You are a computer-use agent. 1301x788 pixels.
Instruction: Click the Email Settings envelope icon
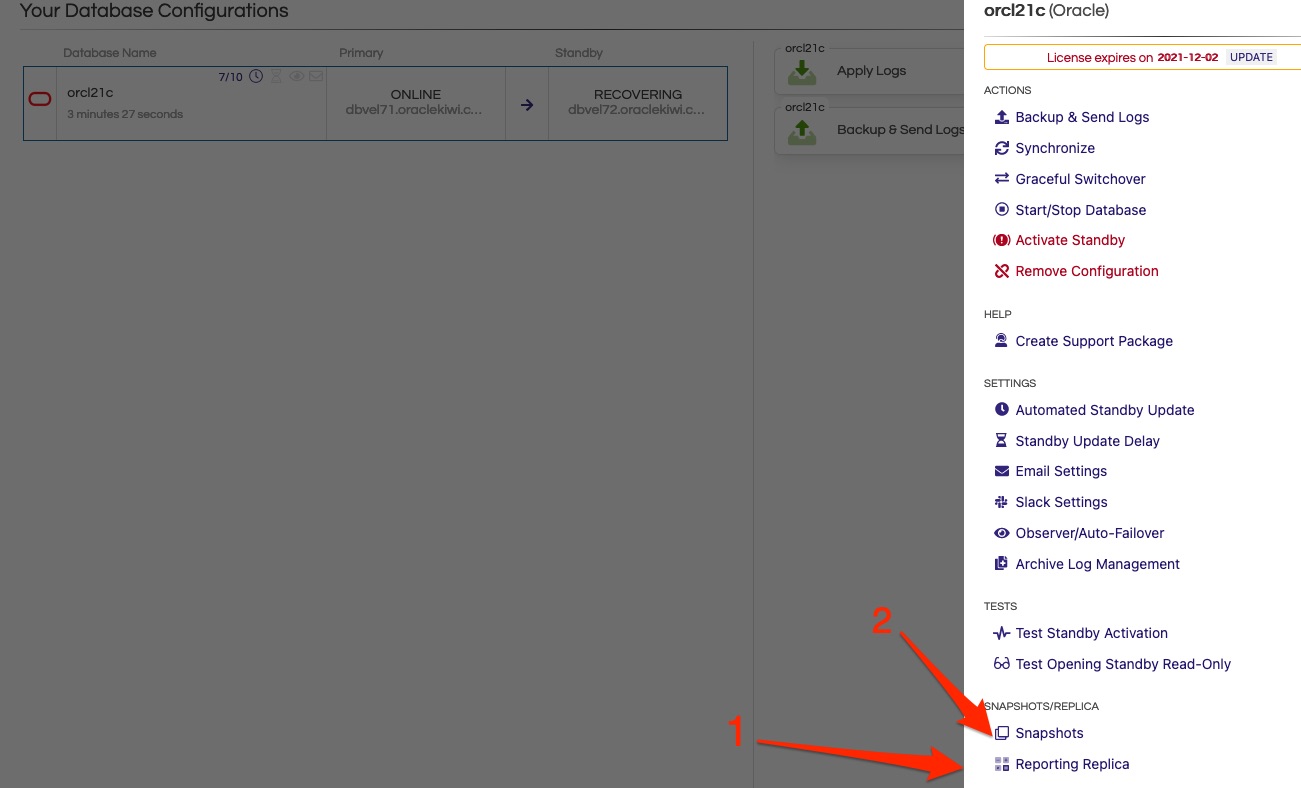point(1001,471)
